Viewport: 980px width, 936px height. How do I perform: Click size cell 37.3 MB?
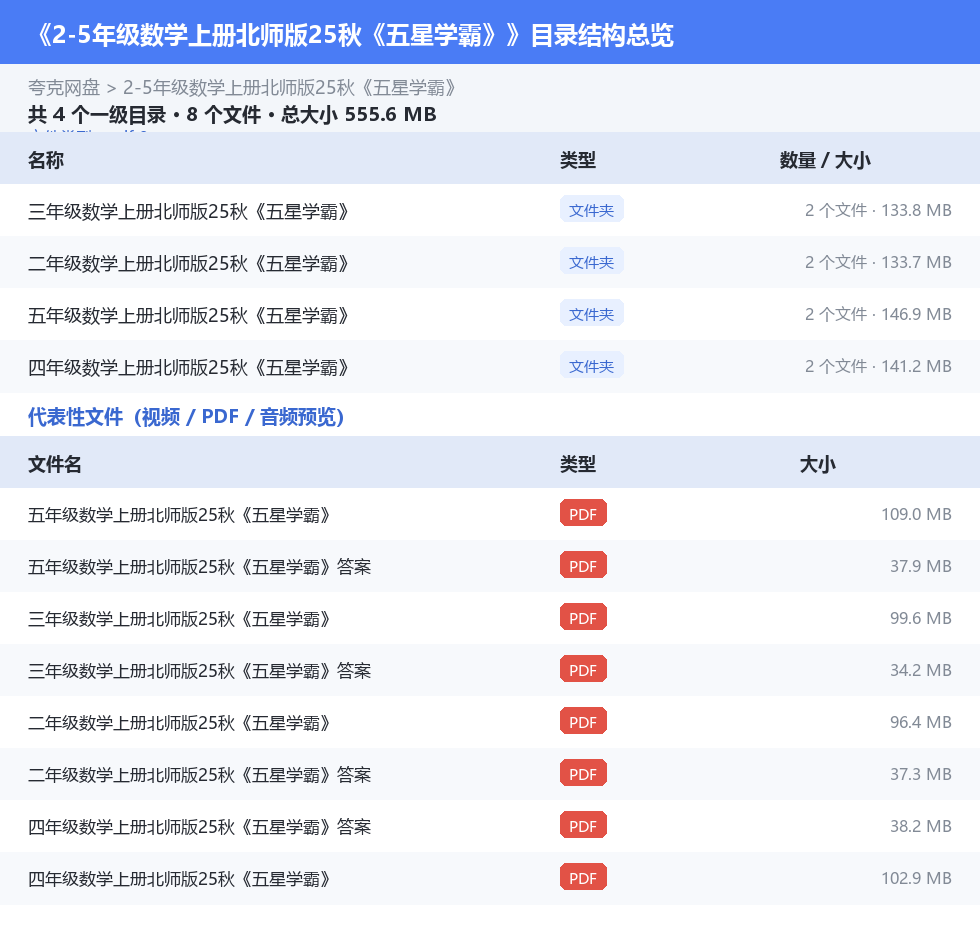click(x=921, y=774)
